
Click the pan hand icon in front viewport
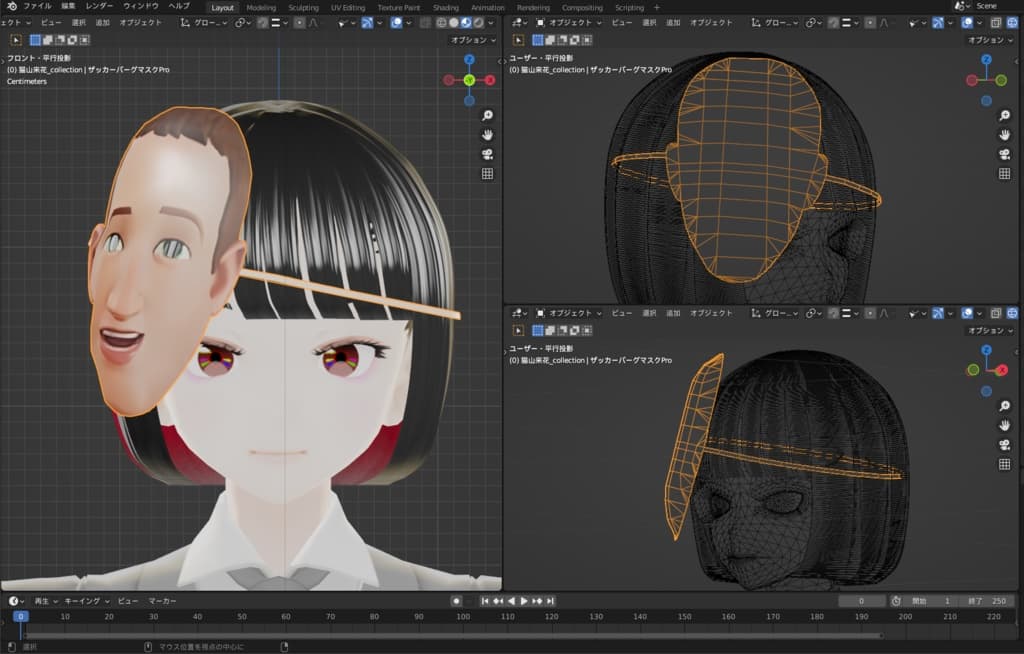pyautogui.click(x=487, y=134)
